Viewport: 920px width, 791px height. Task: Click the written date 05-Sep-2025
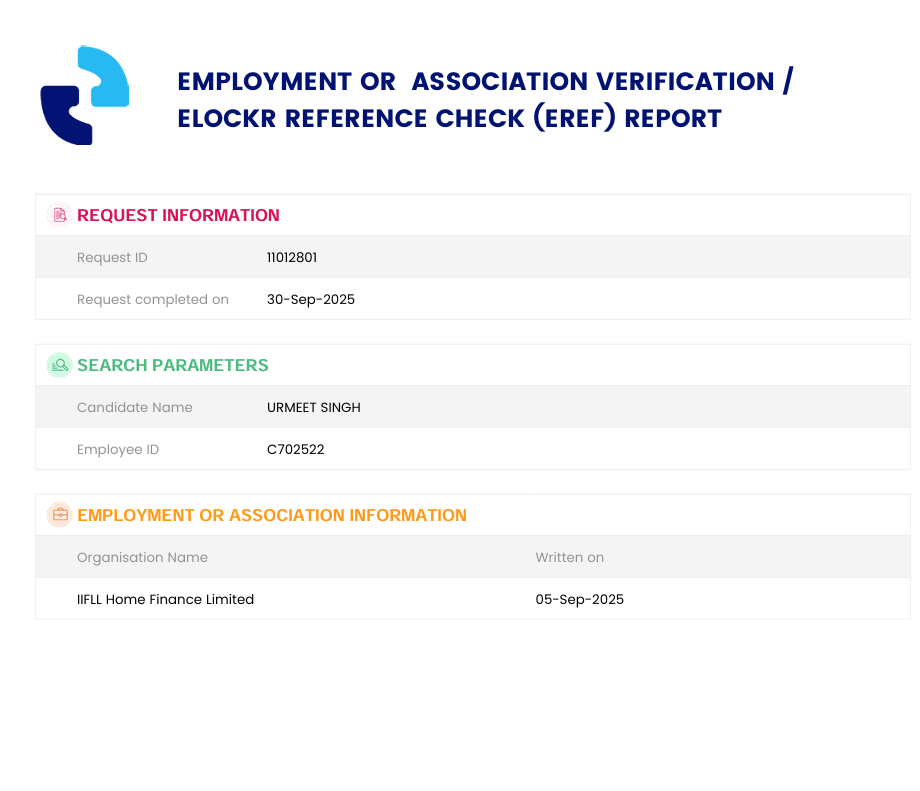tap(579, 600)
